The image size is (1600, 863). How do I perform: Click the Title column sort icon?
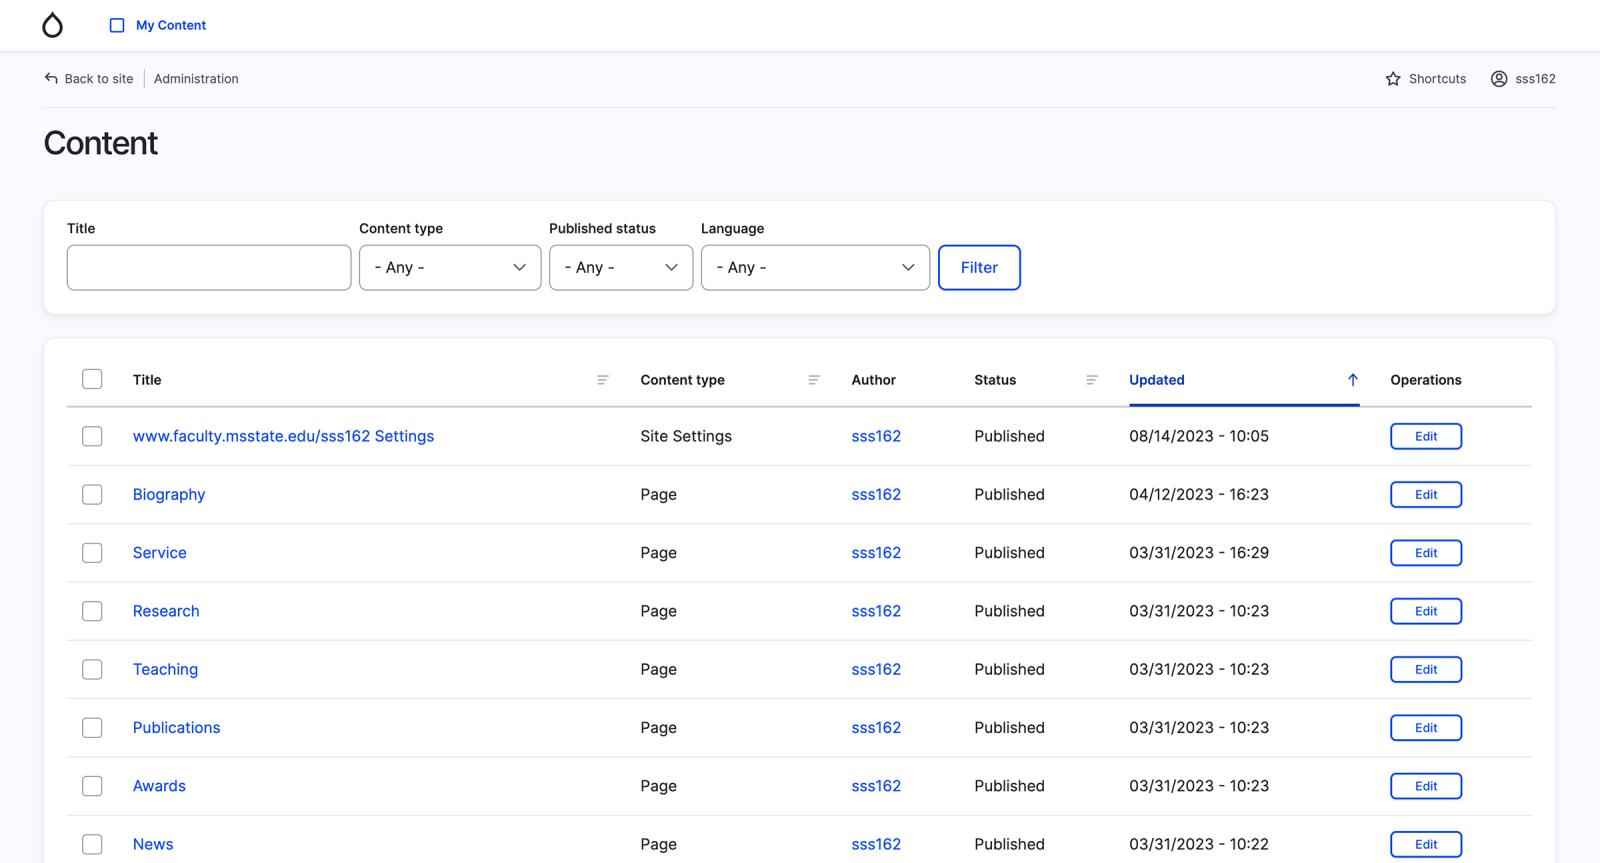pyautogui.click(x=603, y=380)
